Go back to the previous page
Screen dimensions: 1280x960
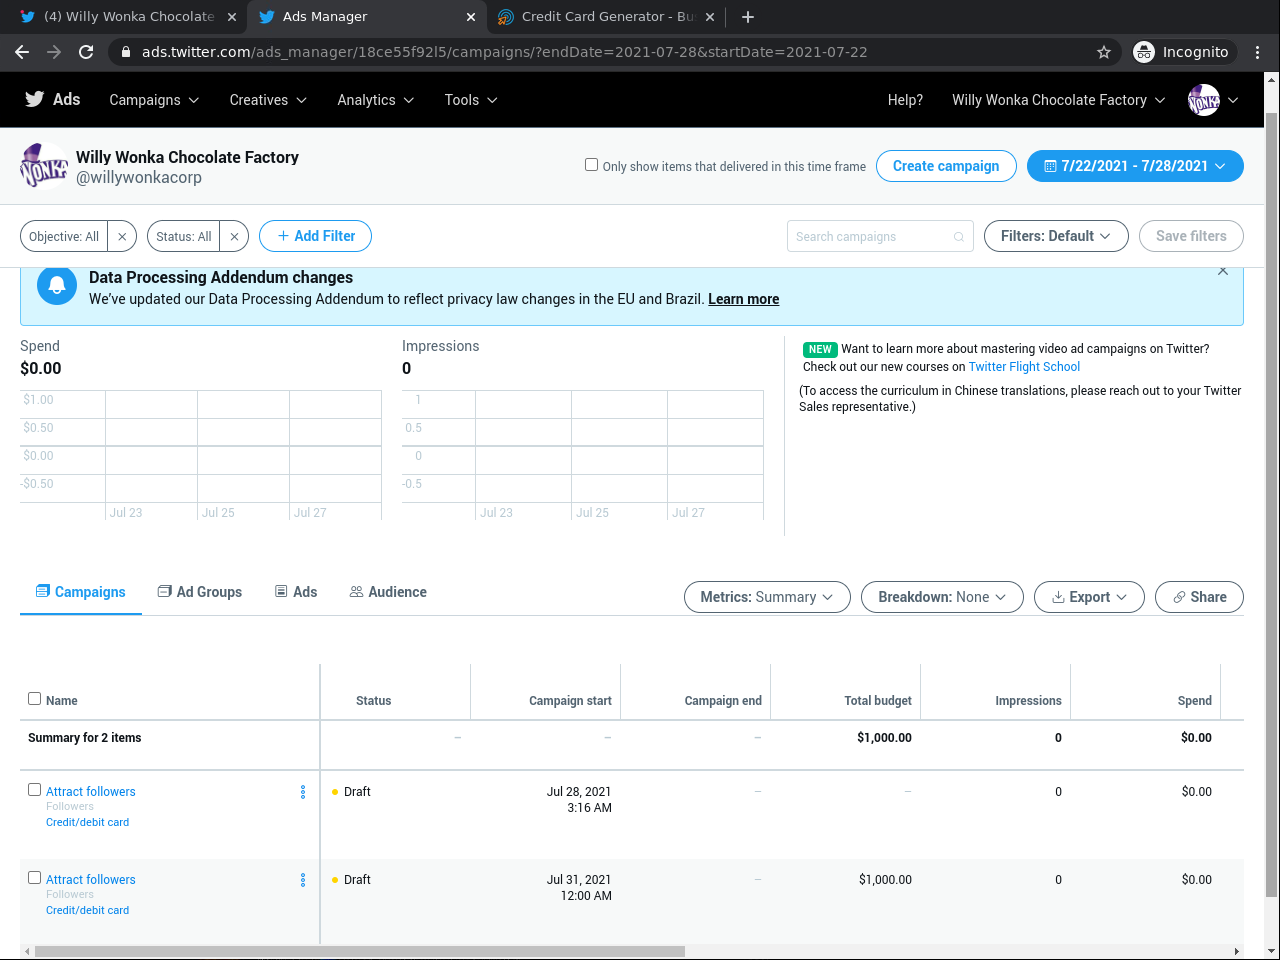point(22,52)
